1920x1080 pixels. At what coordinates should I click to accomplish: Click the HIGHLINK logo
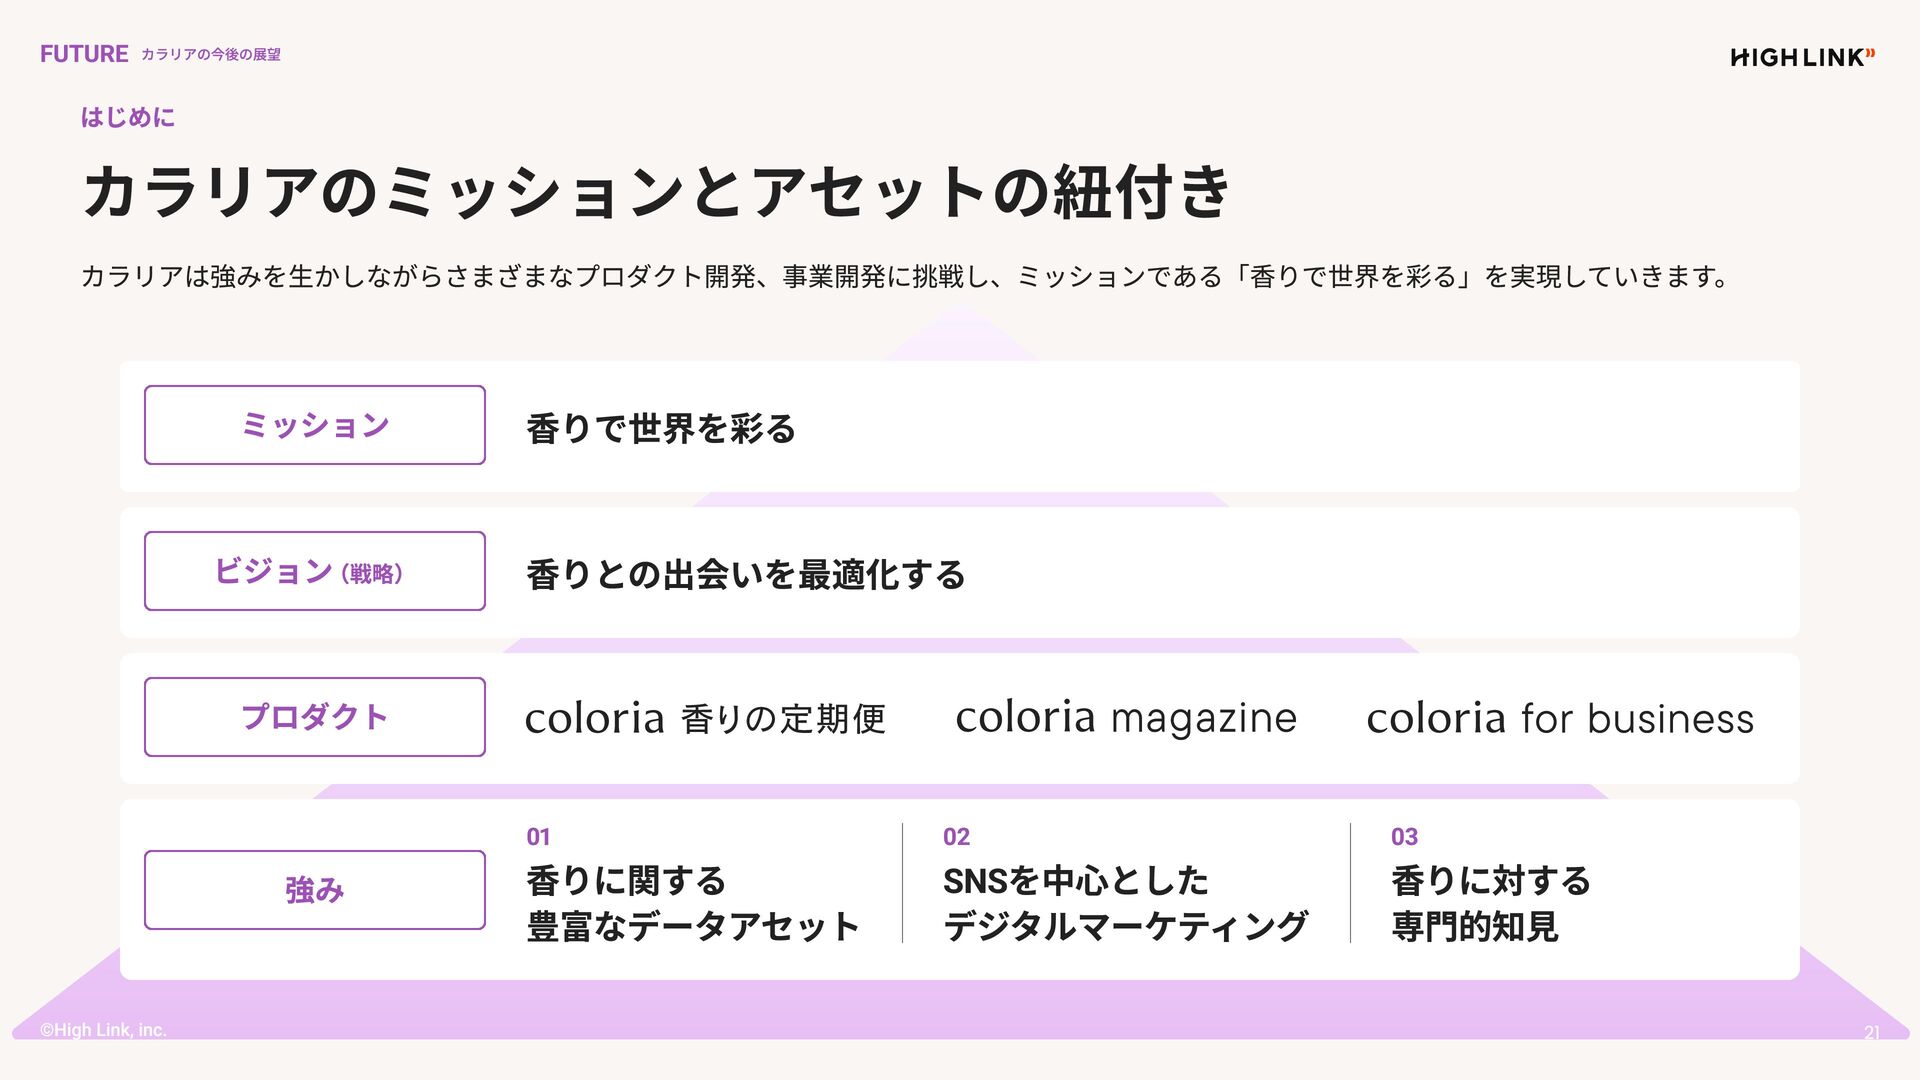[x=1801, y=57]
